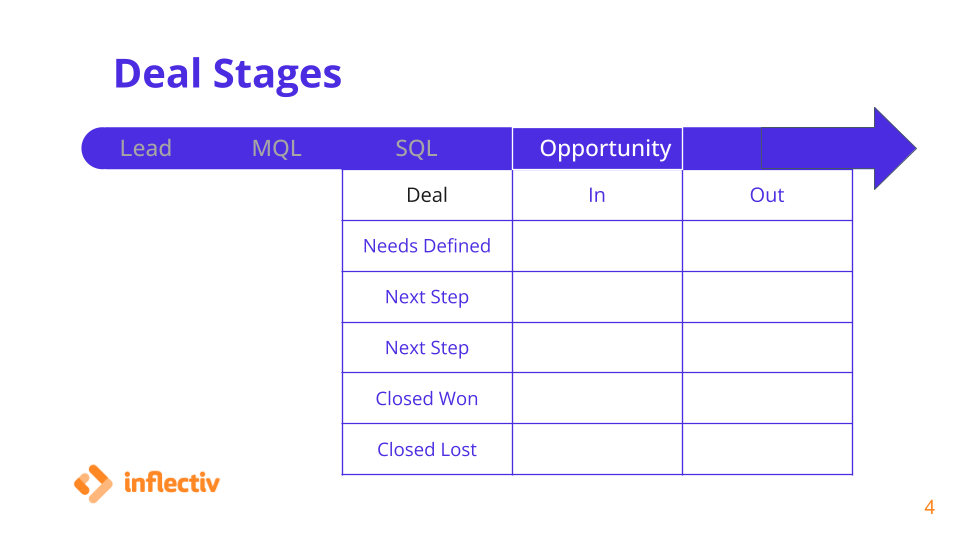Image resolution: width=960 pixels, height=540 pixels.
Task: Click the MQL stage label
Action: pos(277,148)
